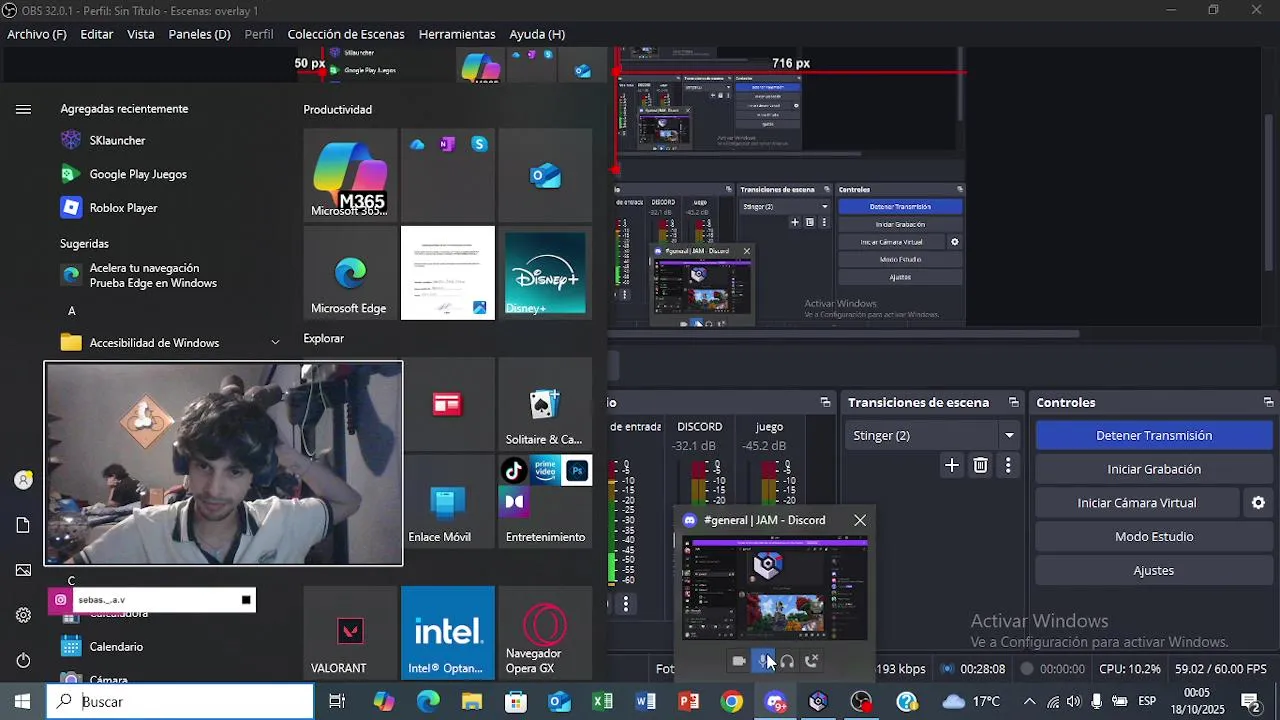Viewport: 1280px width, 720px height.
Task: Toggle deafen headphones in Discord thumbnail toolbar
Action: pos(787,661)
